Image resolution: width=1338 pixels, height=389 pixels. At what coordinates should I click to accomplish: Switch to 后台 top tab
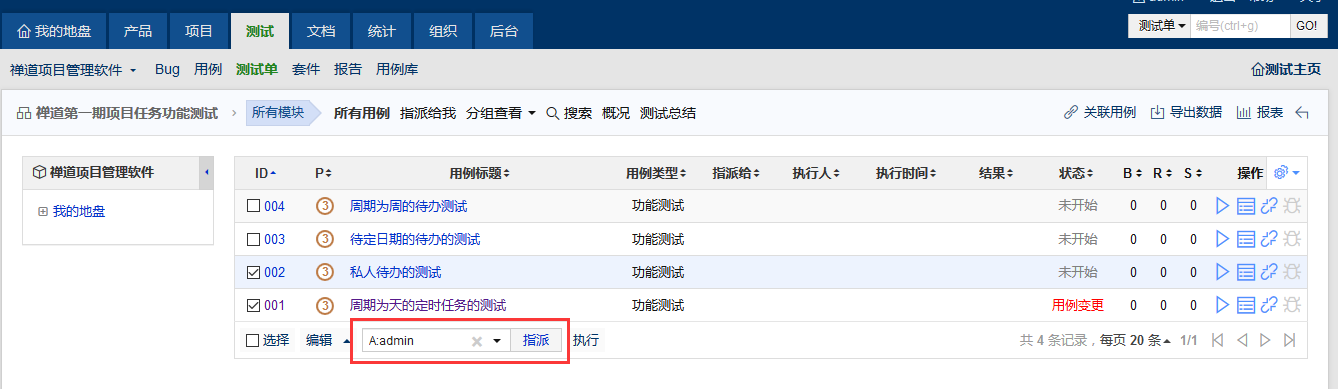tap(504, 31)
